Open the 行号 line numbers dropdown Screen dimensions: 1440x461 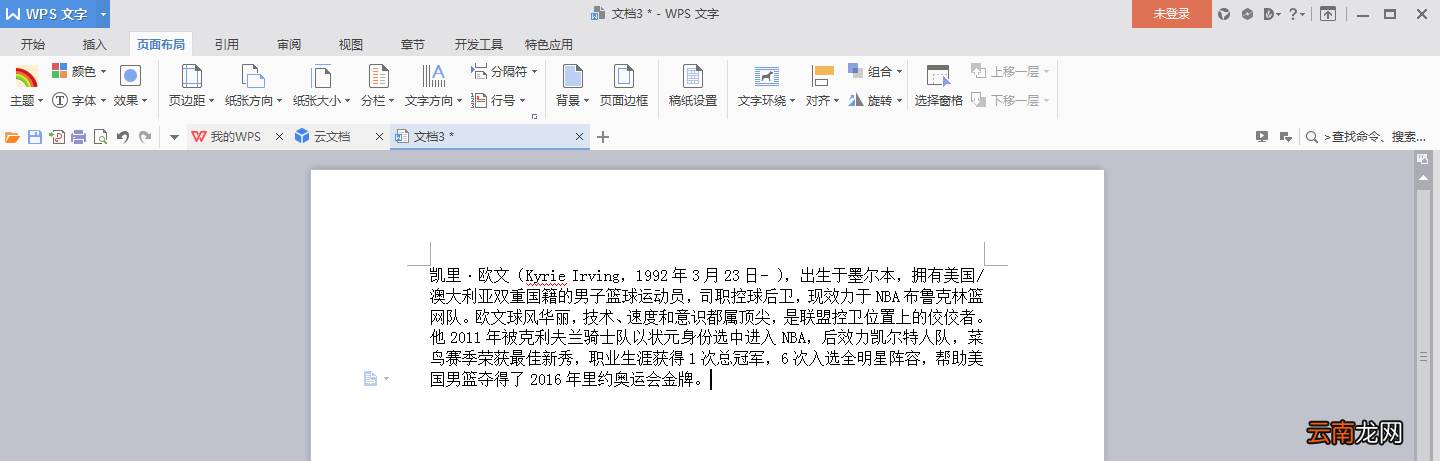pyautogui.click(x=497, y=100)
